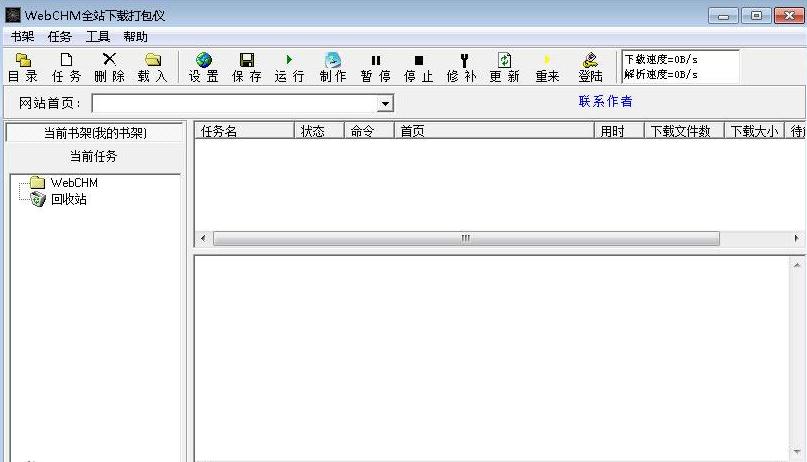807x462 pixels.
Task: Maximize the WebCHM window
Action: click(756, 15)
